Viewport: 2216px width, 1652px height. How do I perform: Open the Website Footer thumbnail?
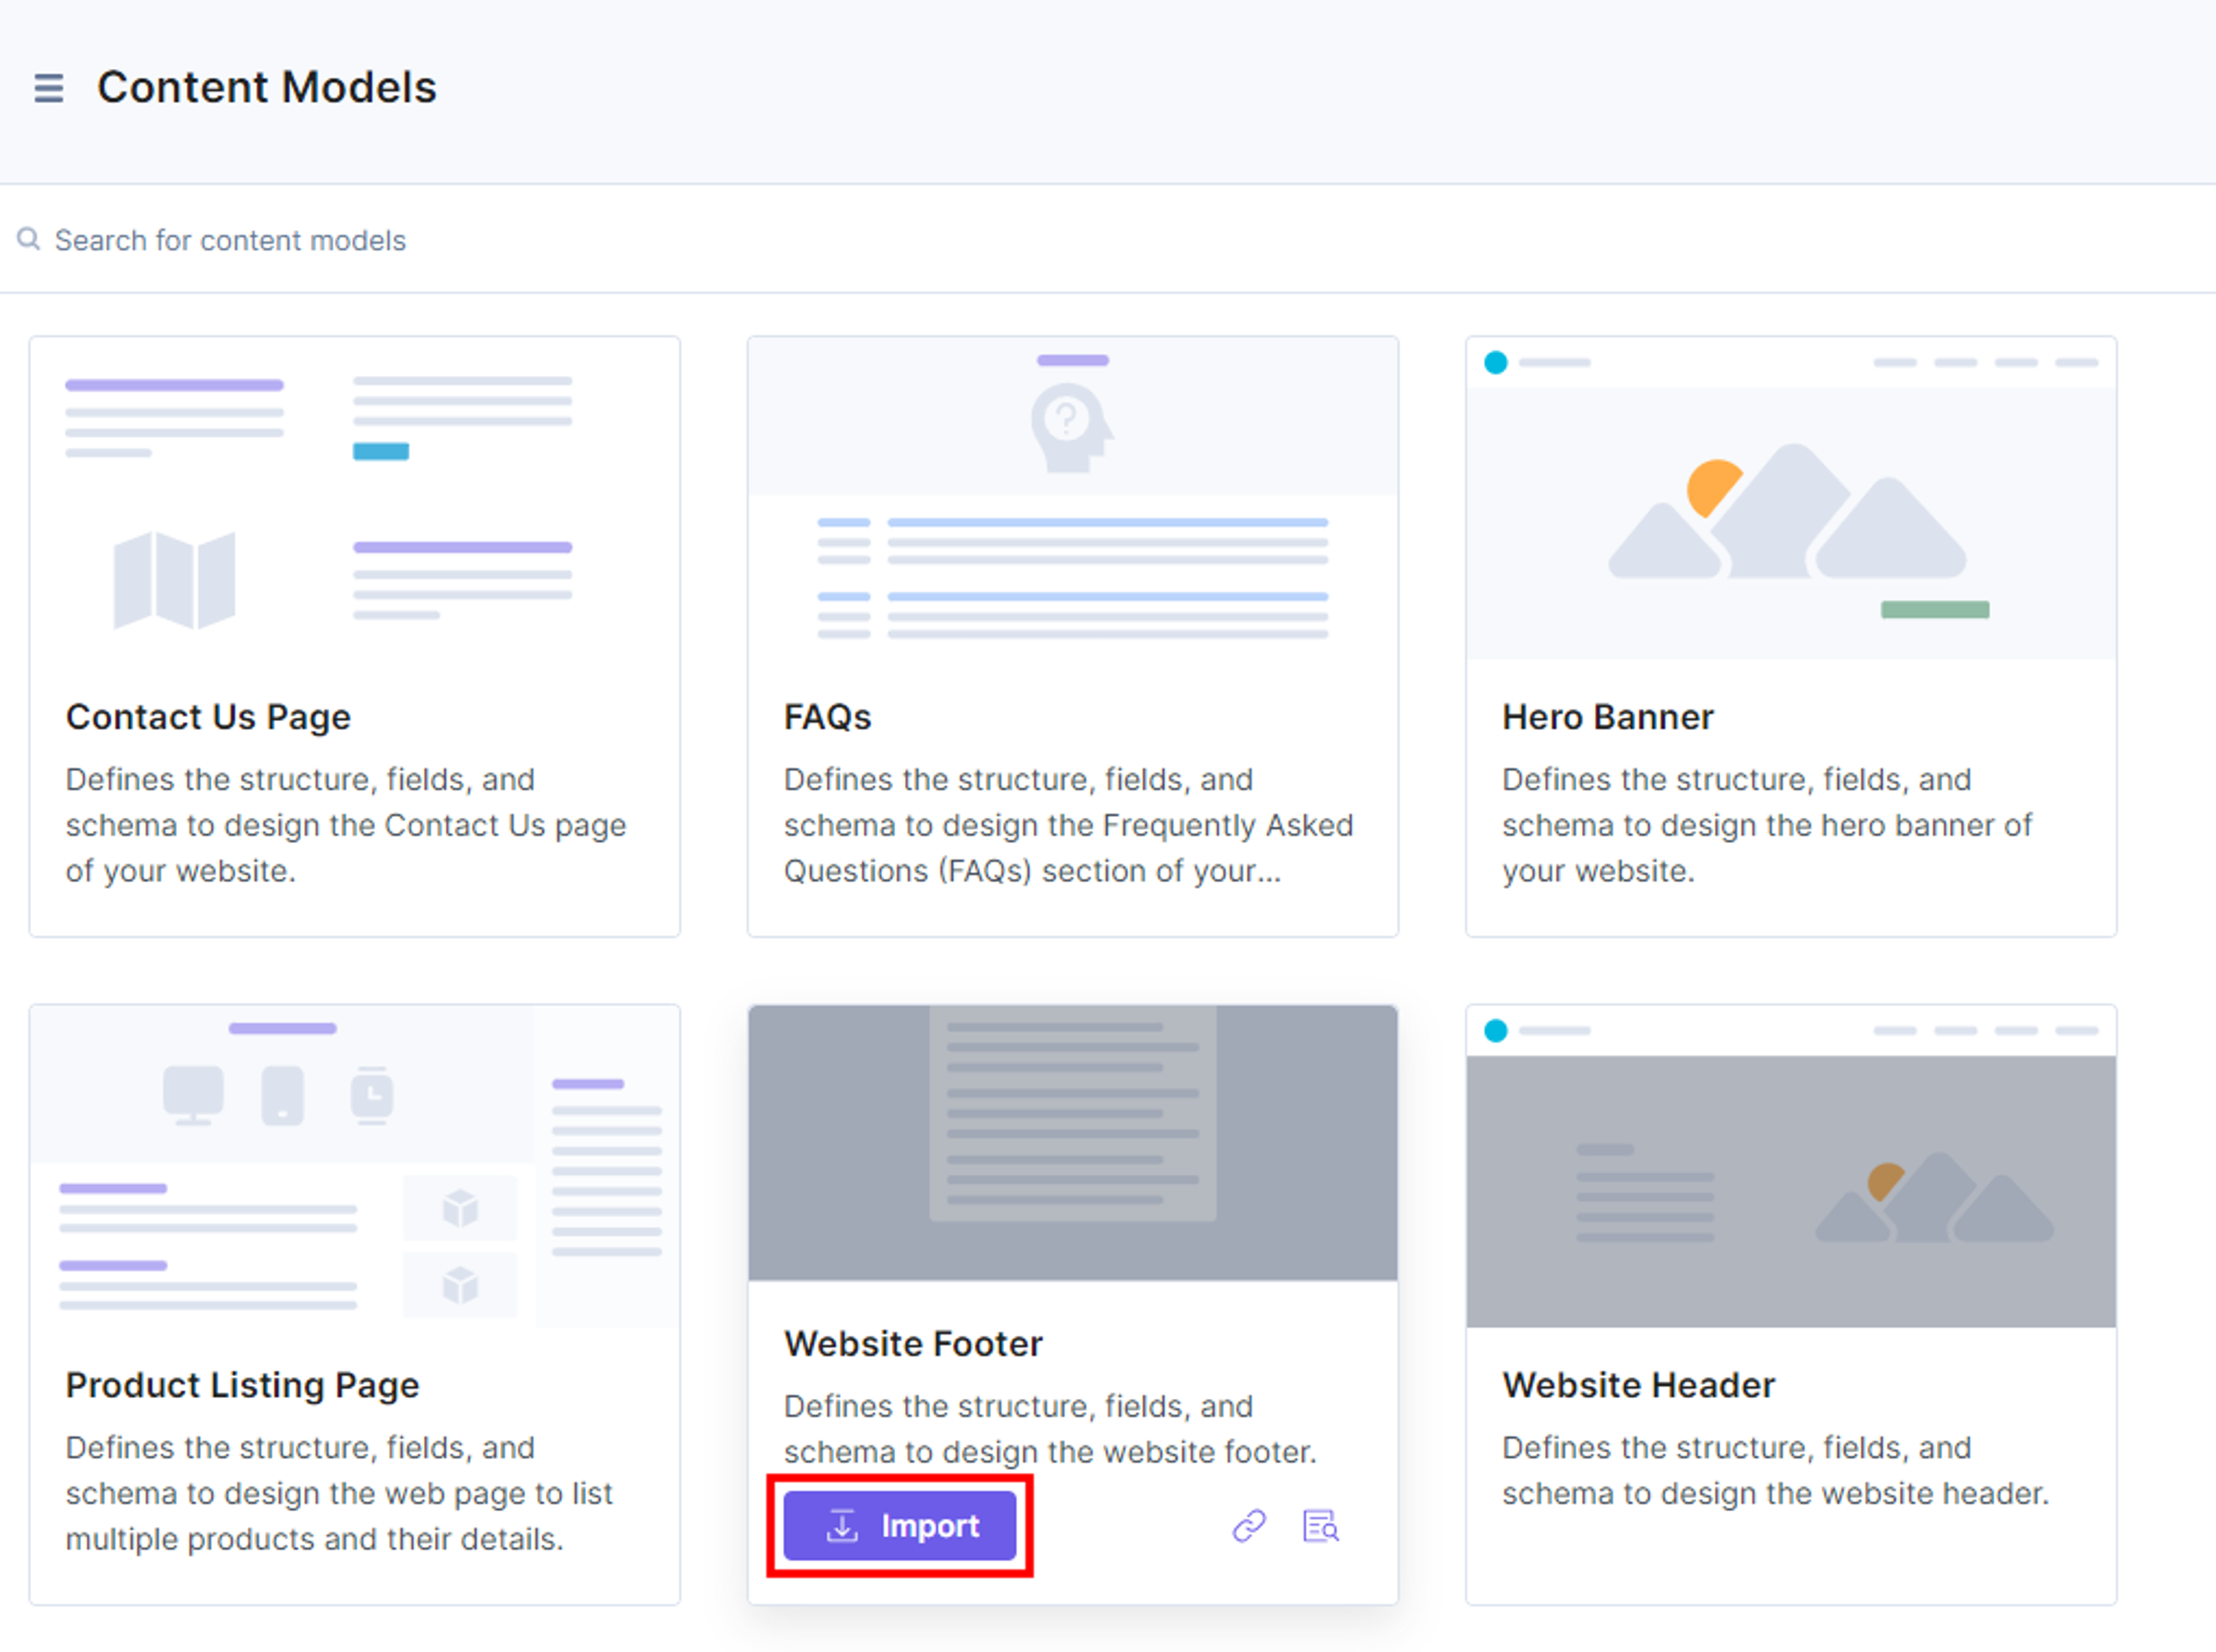pos(1073,1143)
